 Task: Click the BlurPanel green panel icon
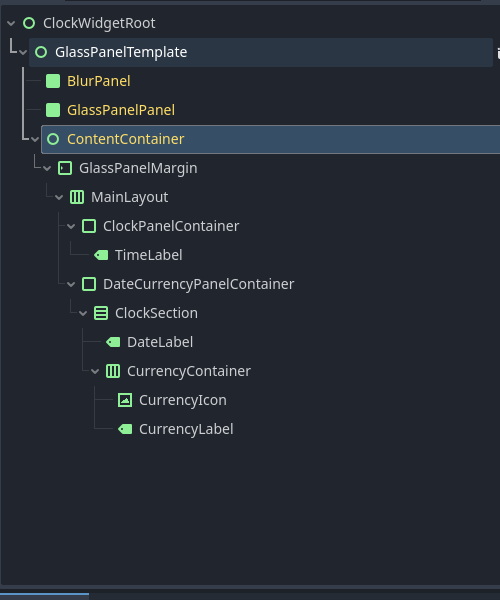(x=53, y=81)
